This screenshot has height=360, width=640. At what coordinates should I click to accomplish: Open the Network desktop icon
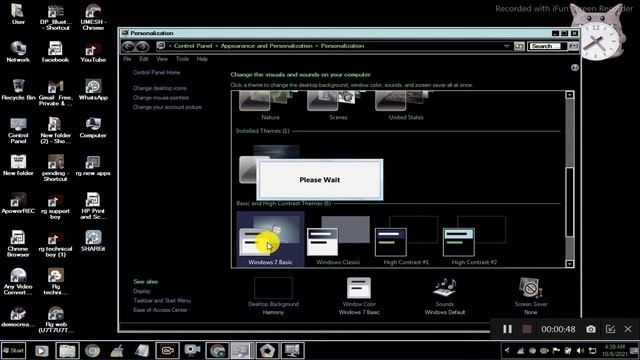pos(18,51)
